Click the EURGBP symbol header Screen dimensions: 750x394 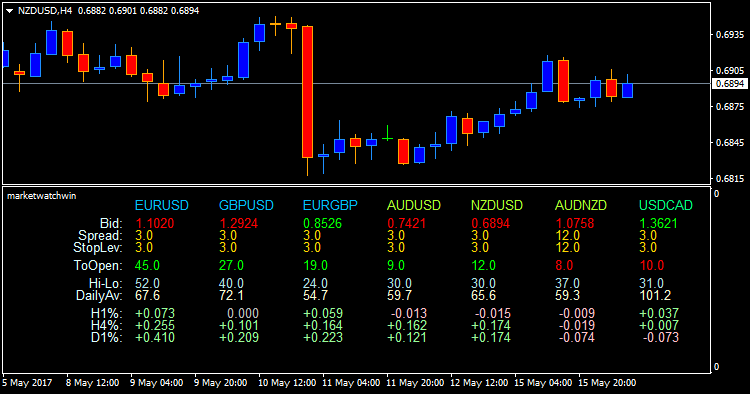coord(330,206)
